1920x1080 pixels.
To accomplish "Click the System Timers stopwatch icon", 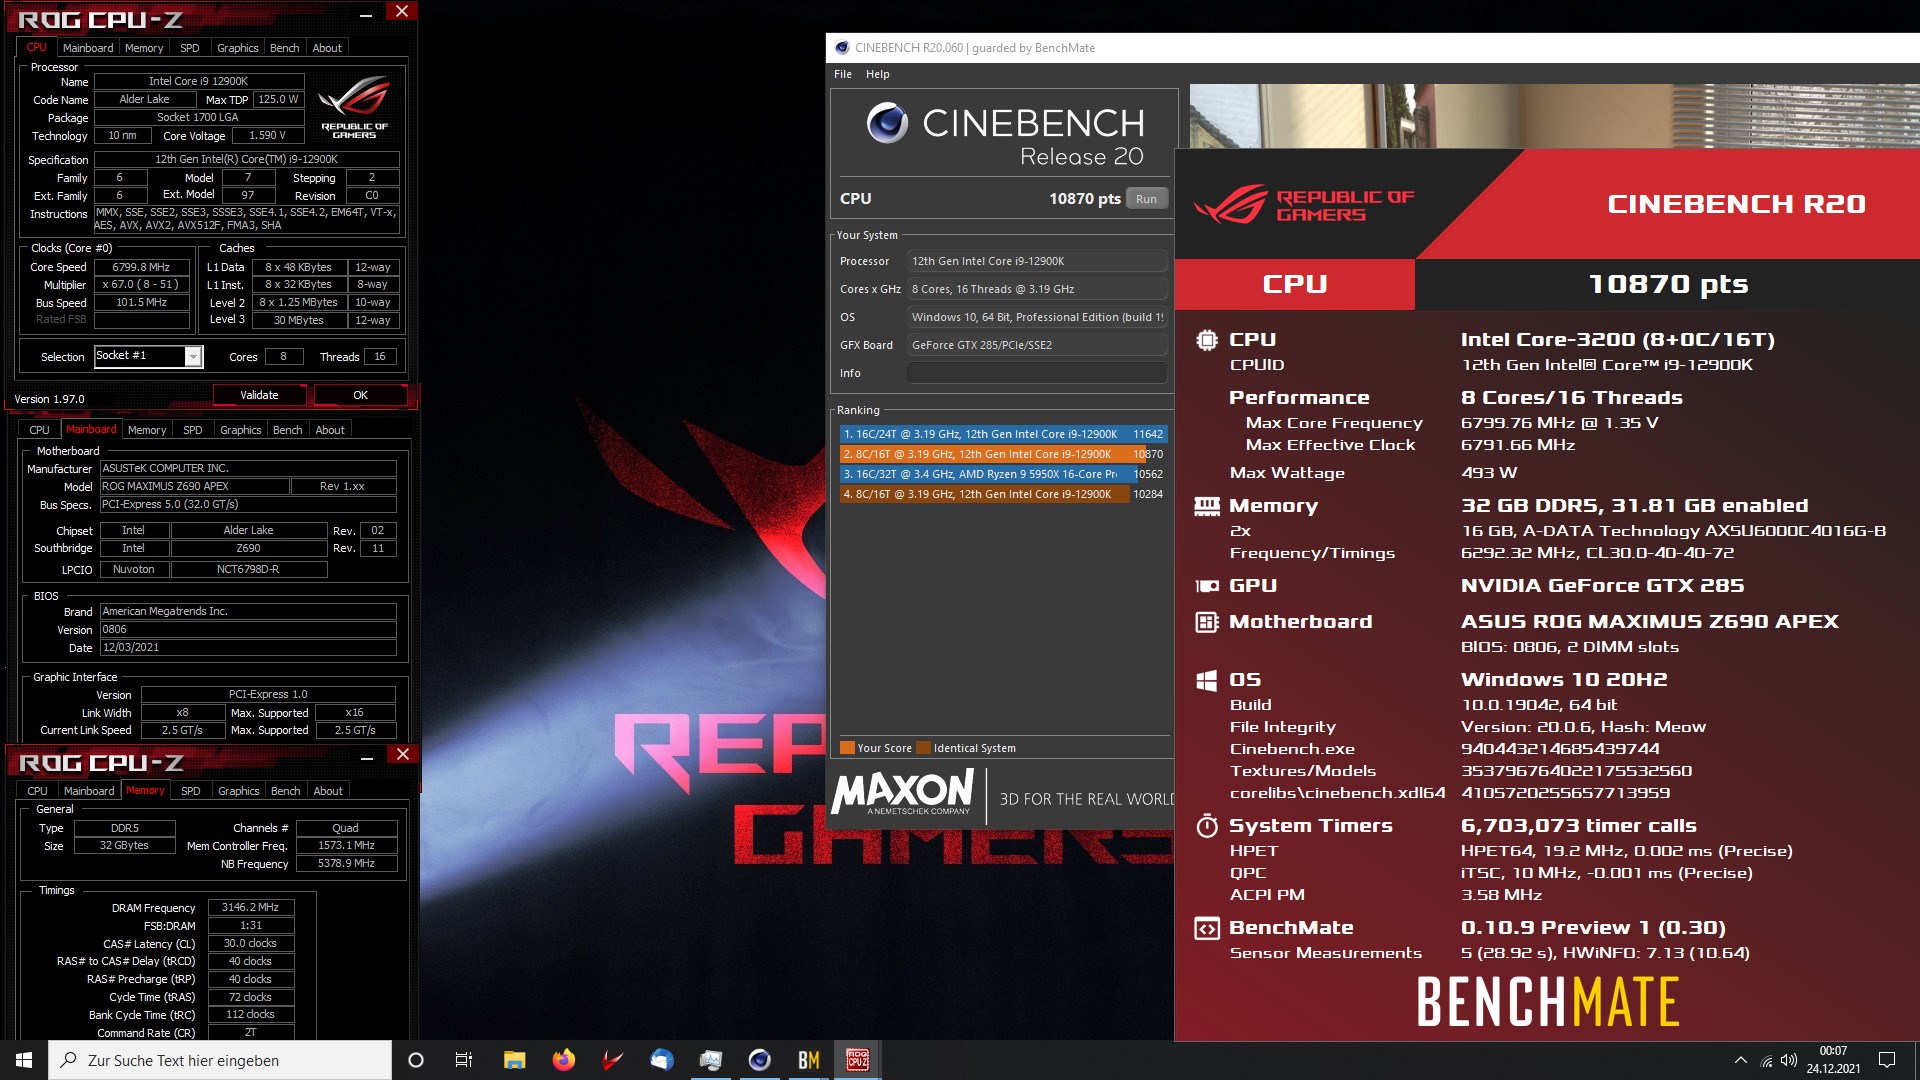I will 1206,826.
